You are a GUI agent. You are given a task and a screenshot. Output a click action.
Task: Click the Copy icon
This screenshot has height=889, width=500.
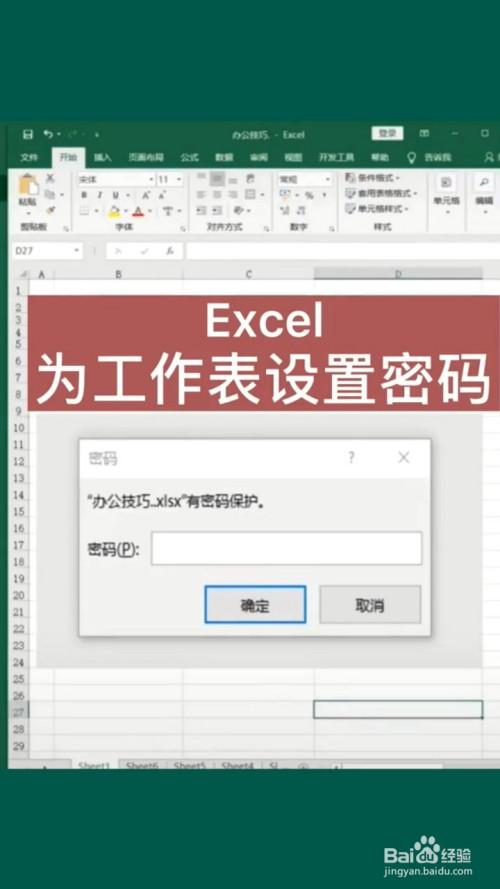click(x=50, y=194)
